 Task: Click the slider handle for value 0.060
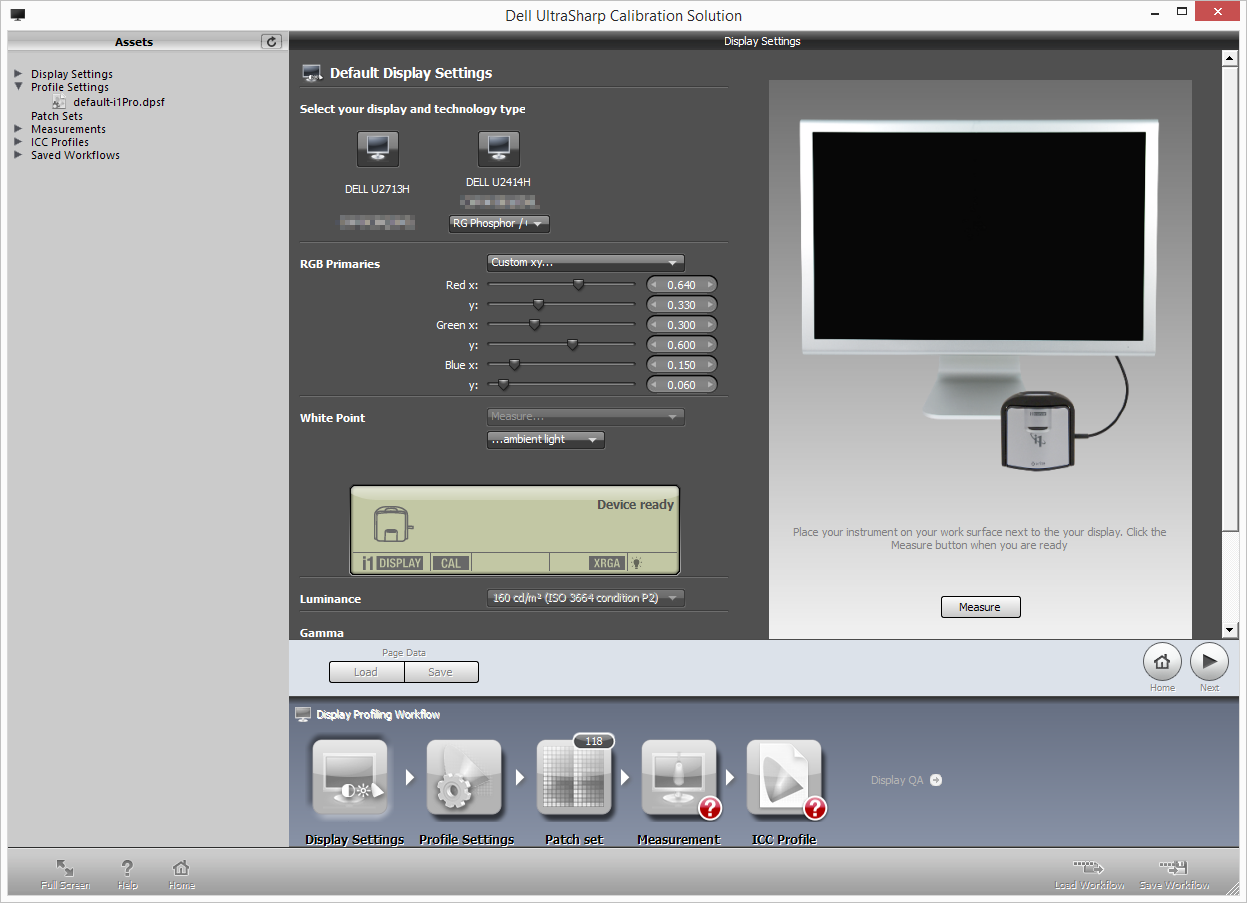(x=503, y=385)
